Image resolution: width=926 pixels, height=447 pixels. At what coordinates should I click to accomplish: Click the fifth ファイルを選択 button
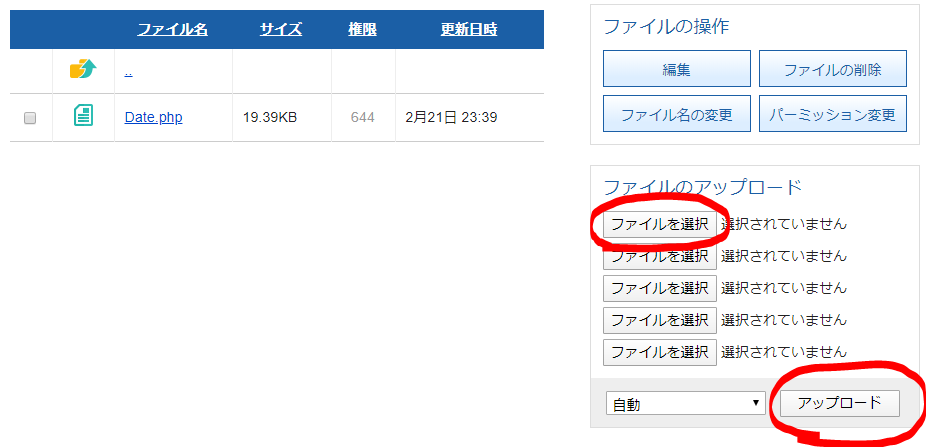660,352
